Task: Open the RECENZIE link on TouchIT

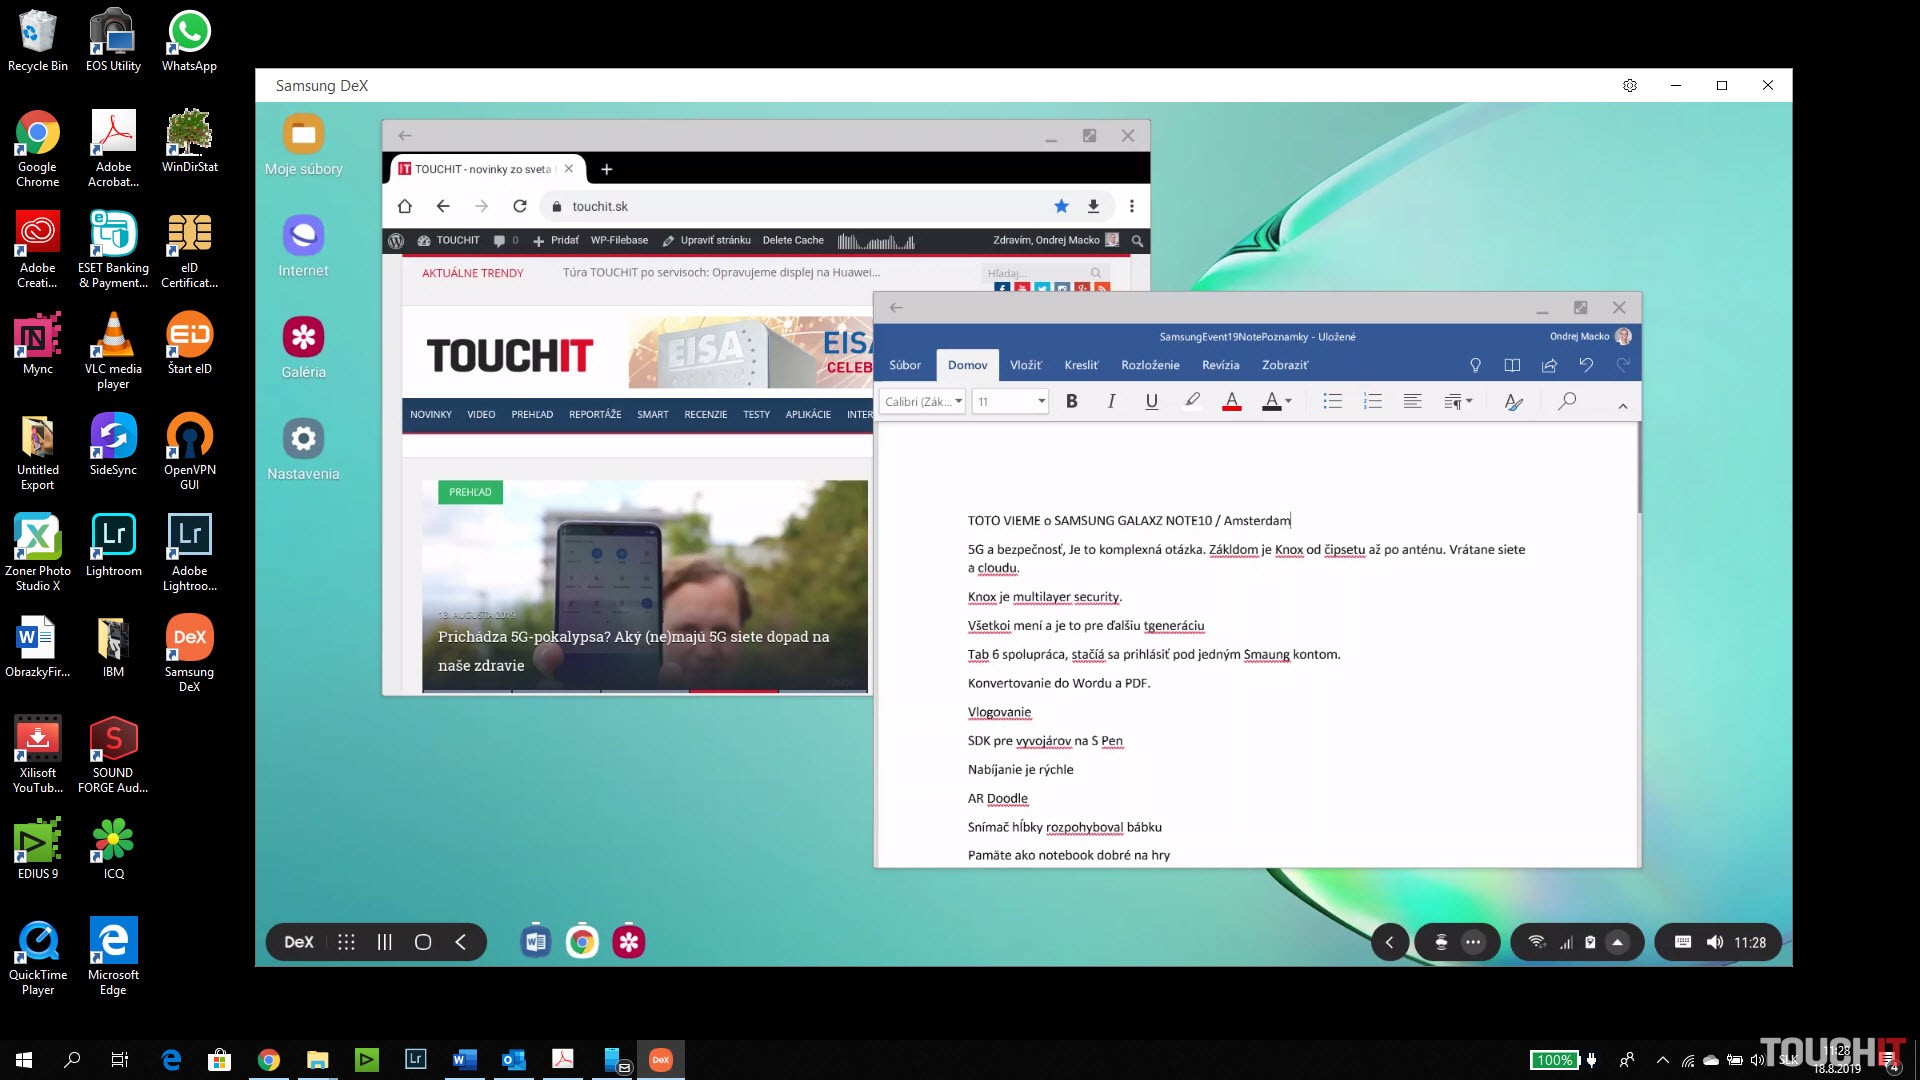Action: [x=705, y=415]
